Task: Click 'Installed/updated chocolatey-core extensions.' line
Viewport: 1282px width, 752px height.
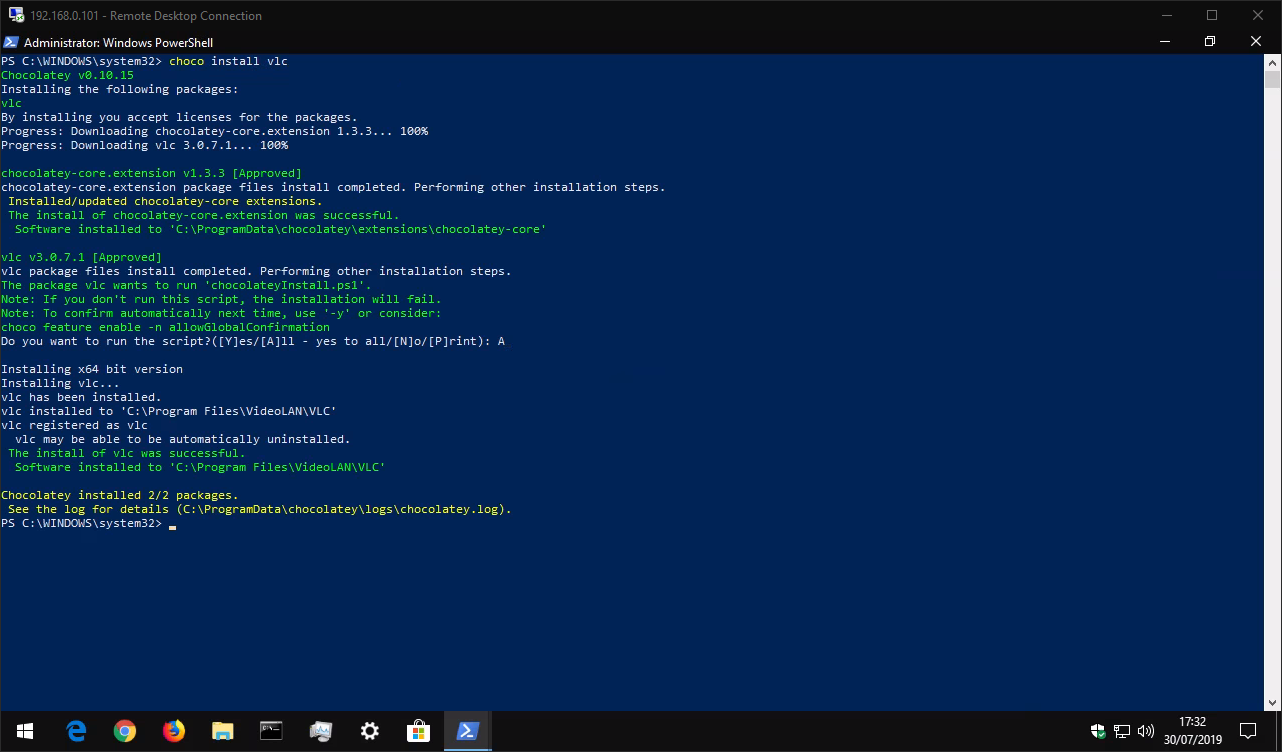Action: [165, 201]
